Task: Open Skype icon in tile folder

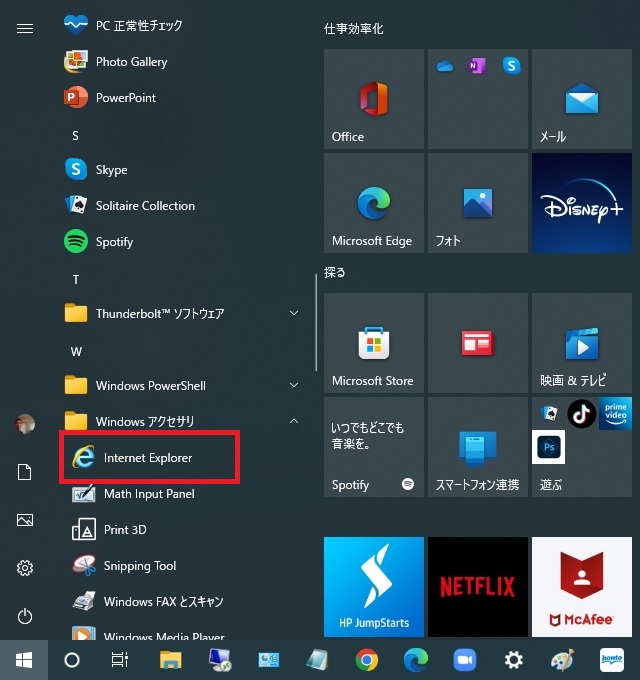Action: pos(512,66)
